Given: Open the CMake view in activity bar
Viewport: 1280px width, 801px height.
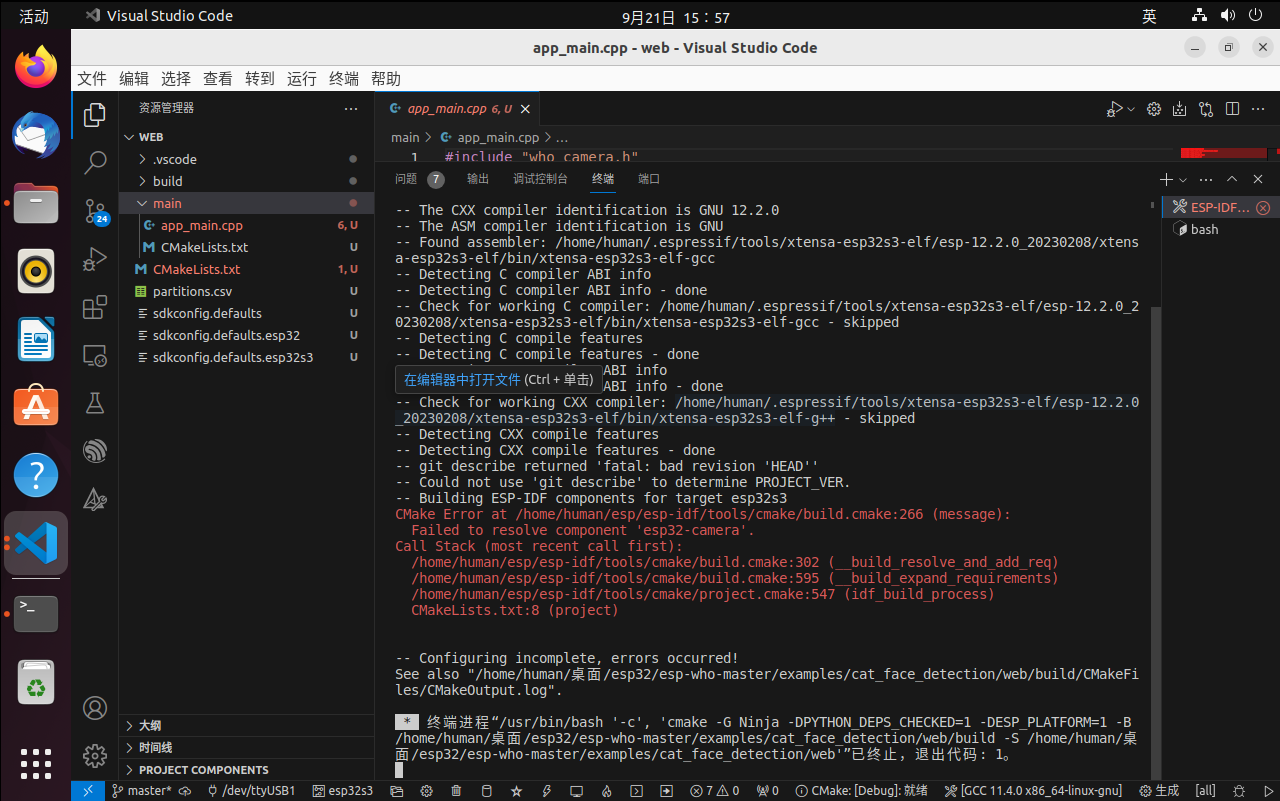Looking at the screenshot, I should tap(95, 499).
